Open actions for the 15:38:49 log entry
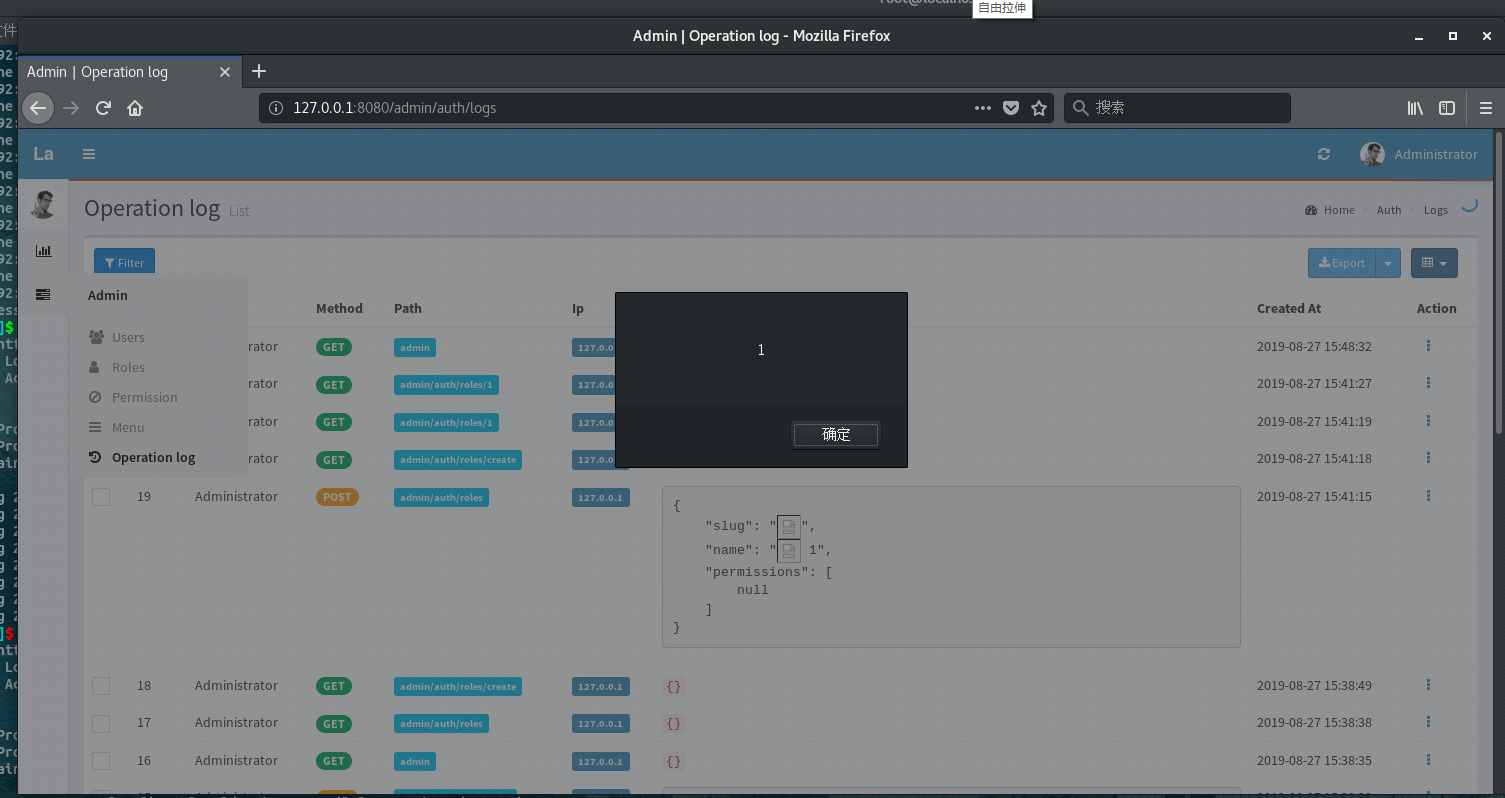 tap(1428, 685)
